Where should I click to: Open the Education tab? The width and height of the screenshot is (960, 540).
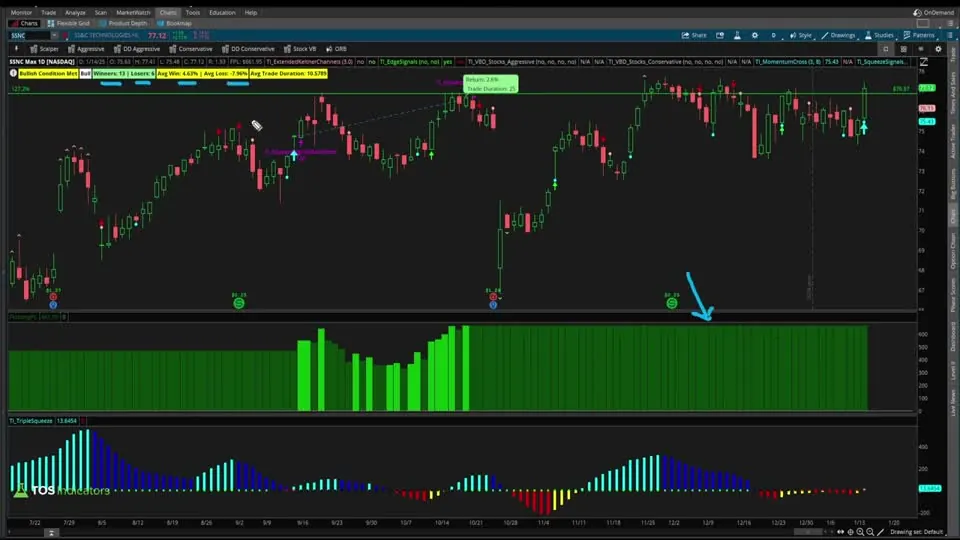[x=222, y=12]
